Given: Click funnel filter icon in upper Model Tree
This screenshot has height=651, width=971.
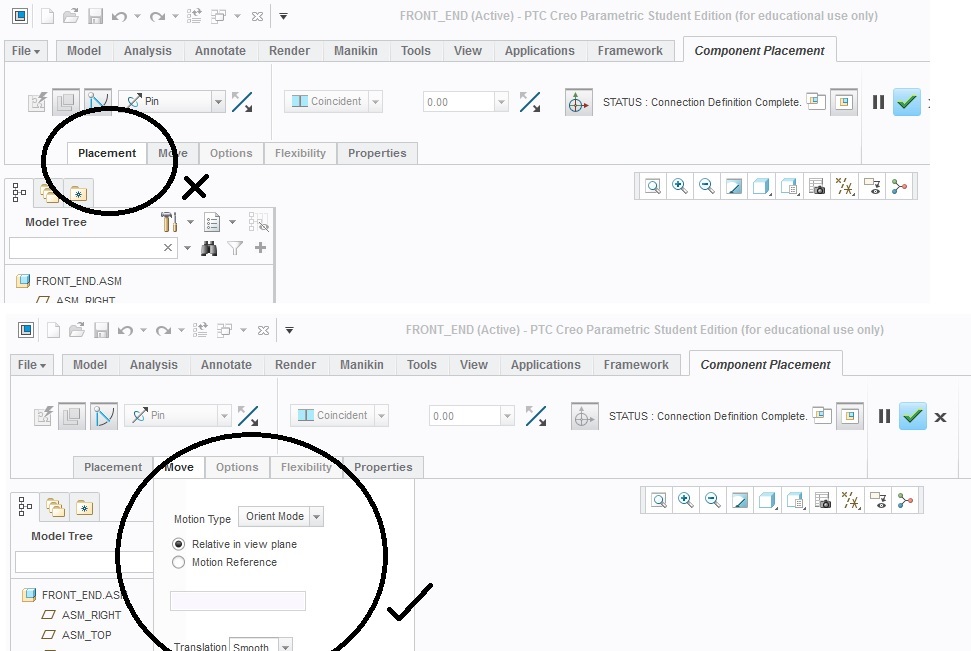Looking at the screenshot, I should 235,248.
